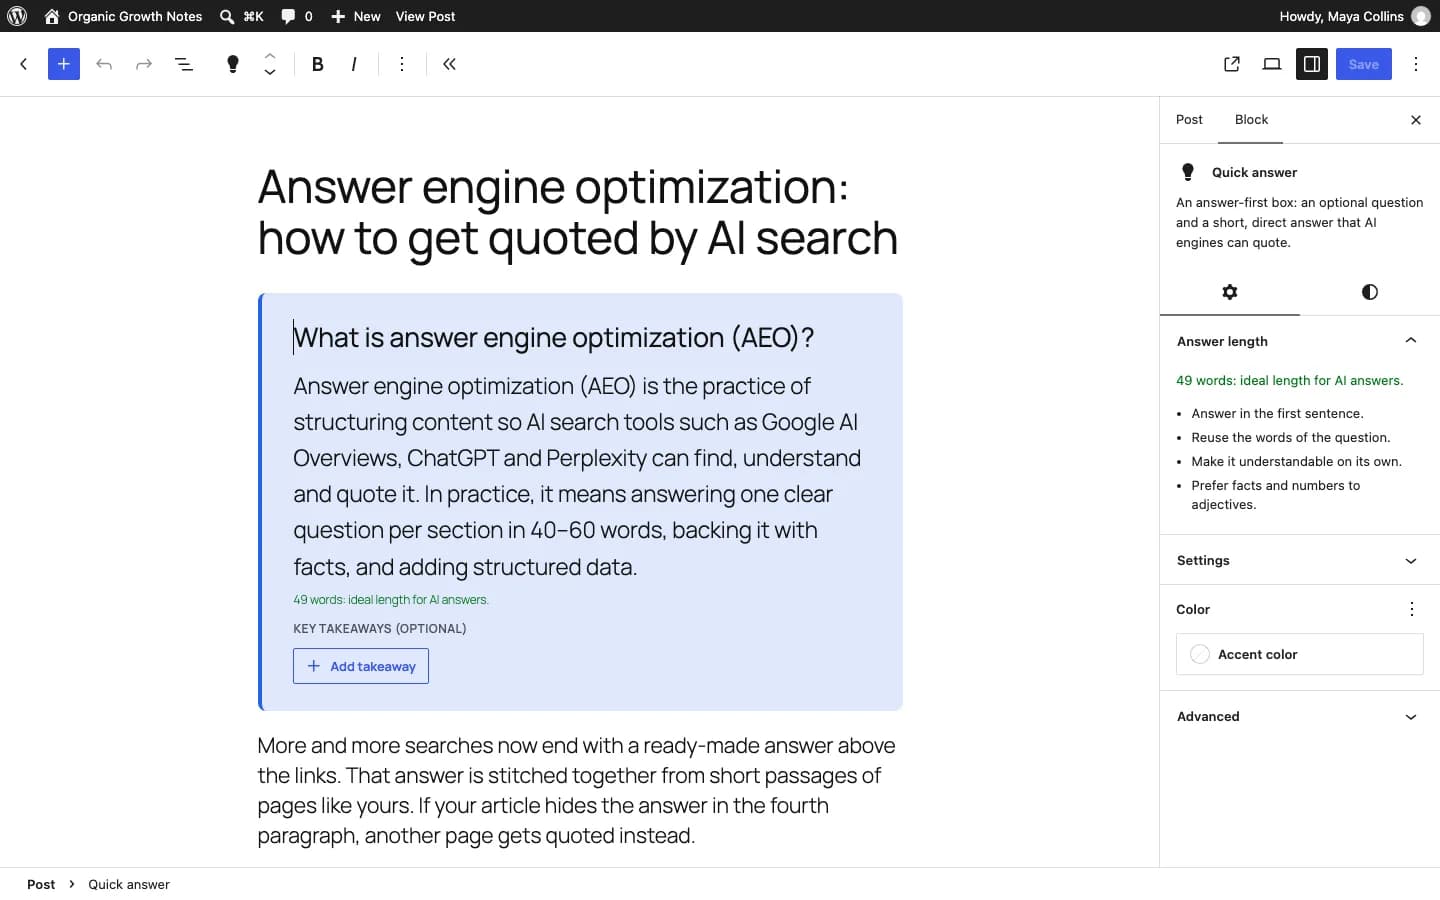Click into the post title field
1440x900 pixels.
[x=580, y=212]
